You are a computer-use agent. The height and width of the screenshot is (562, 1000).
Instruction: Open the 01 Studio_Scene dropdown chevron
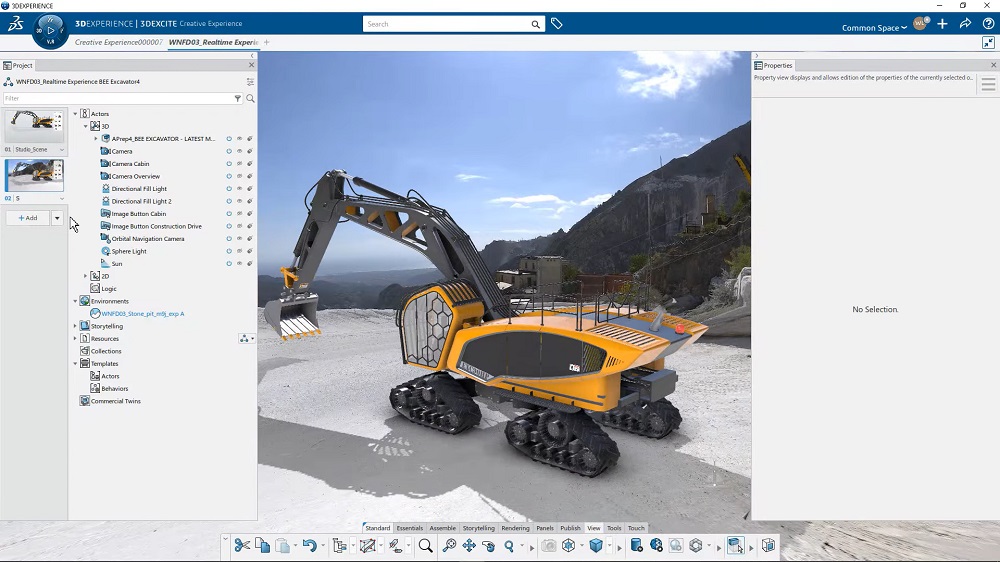(62, 149)
